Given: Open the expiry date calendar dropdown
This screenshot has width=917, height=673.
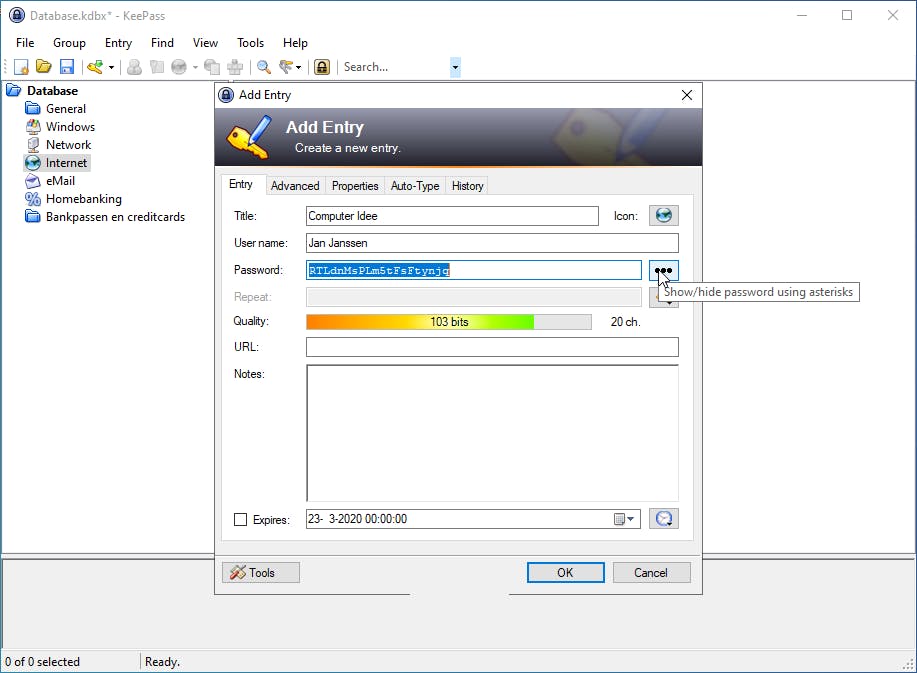Looking at the screenshot, I should tap(624, 519).
